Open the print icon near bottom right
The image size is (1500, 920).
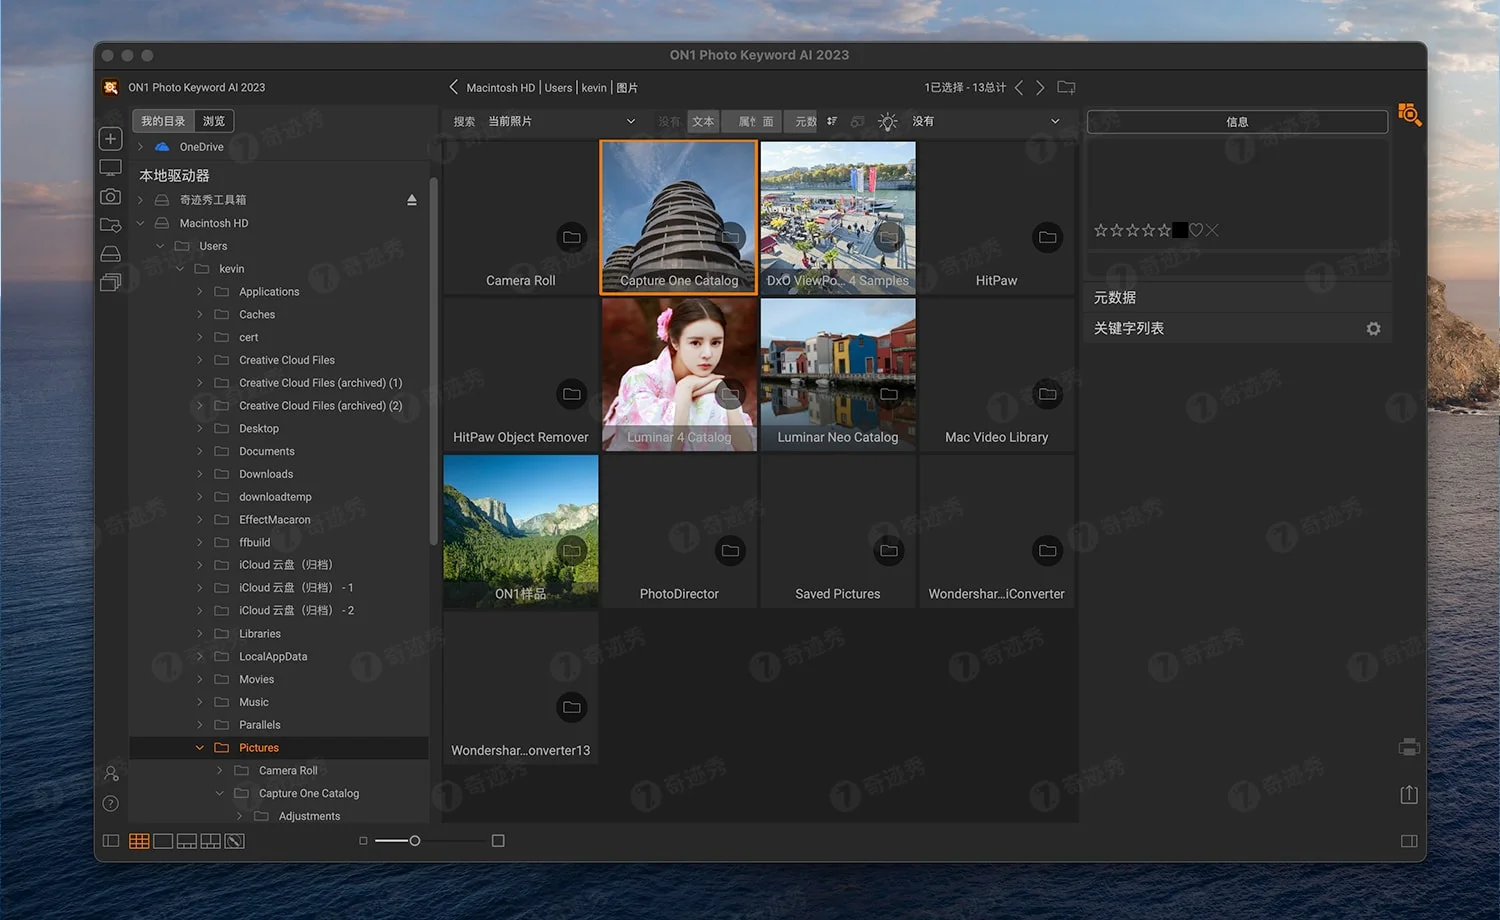[1409, 746]
